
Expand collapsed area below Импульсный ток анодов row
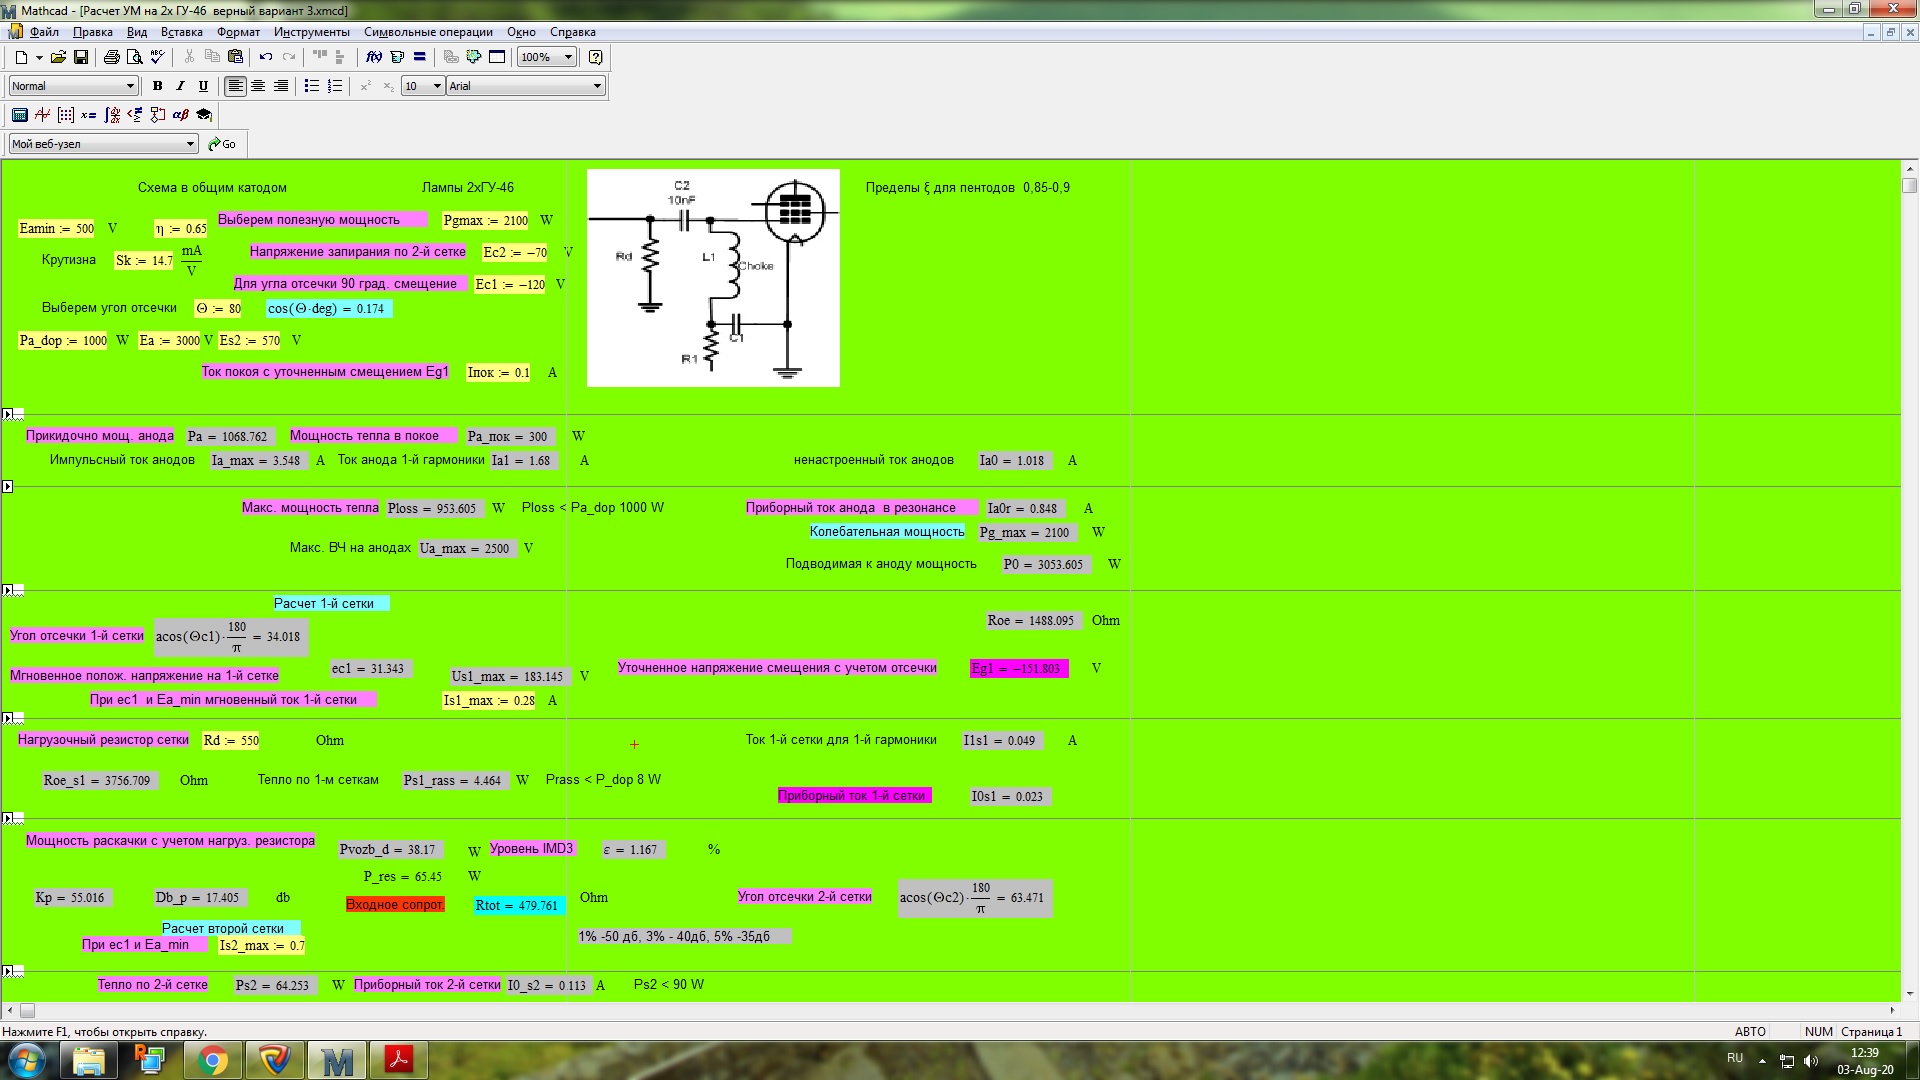point(7,487)
